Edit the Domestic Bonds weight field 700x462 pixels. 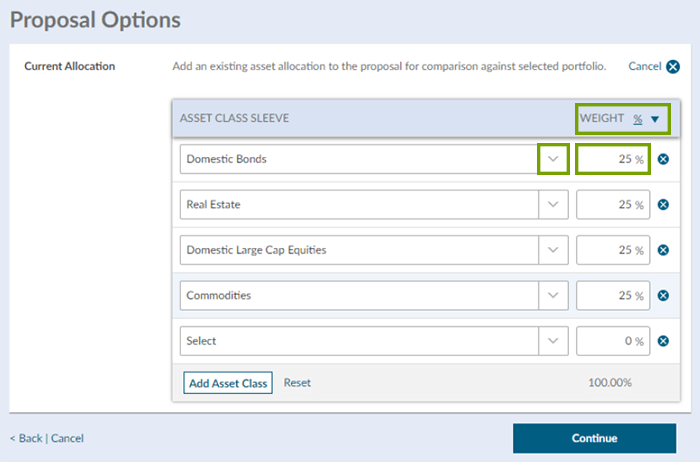tap(613, 159)
